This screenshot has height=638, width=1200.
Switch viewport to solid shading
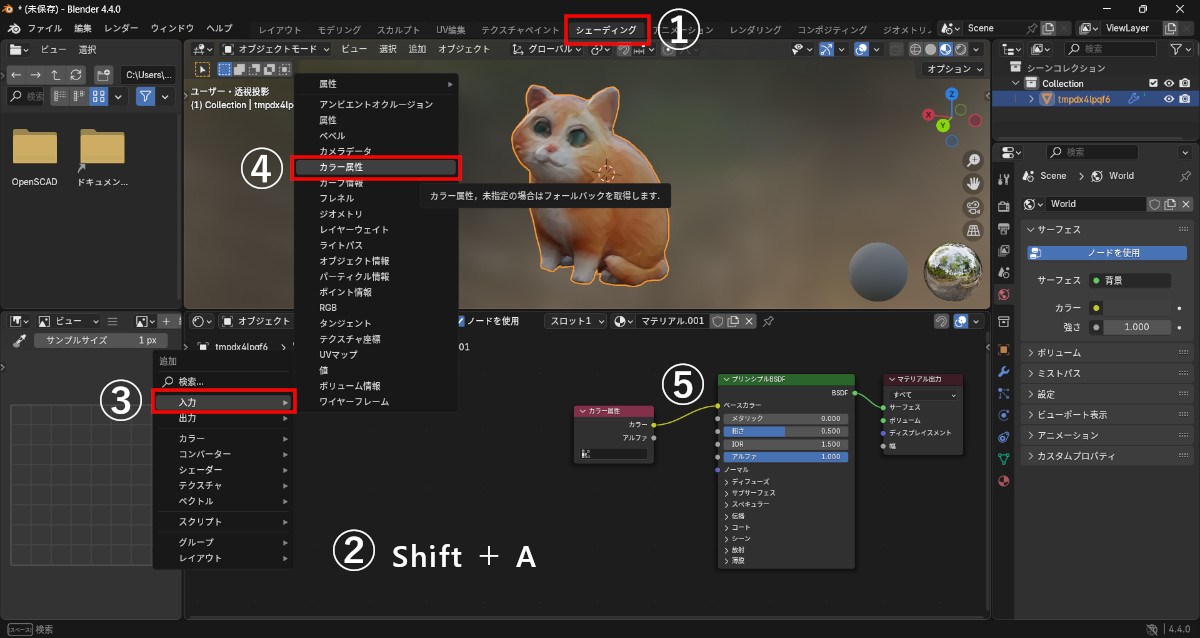point(930,49)
